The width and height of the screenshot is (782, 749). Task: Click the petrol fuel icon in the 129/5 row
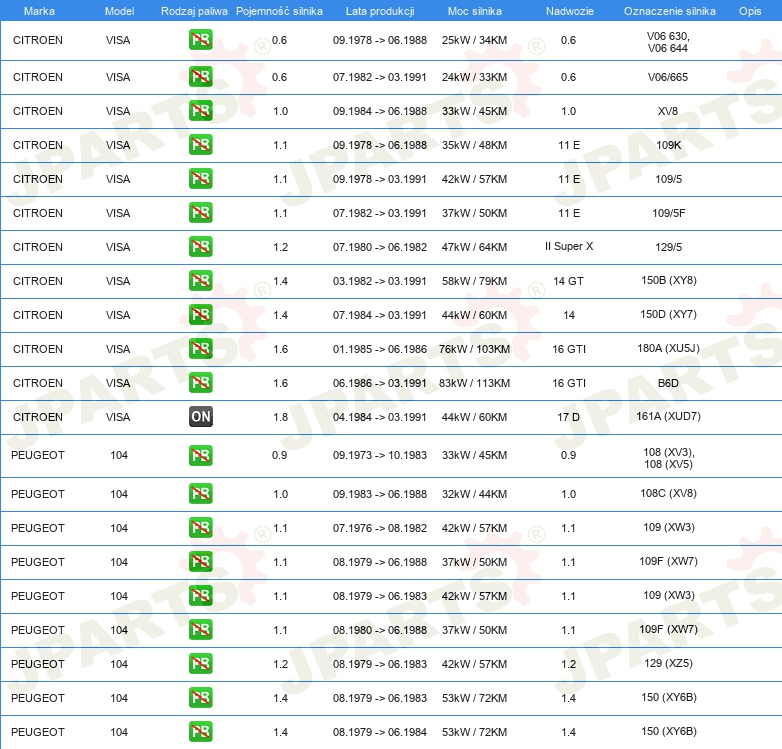point(200,247)
